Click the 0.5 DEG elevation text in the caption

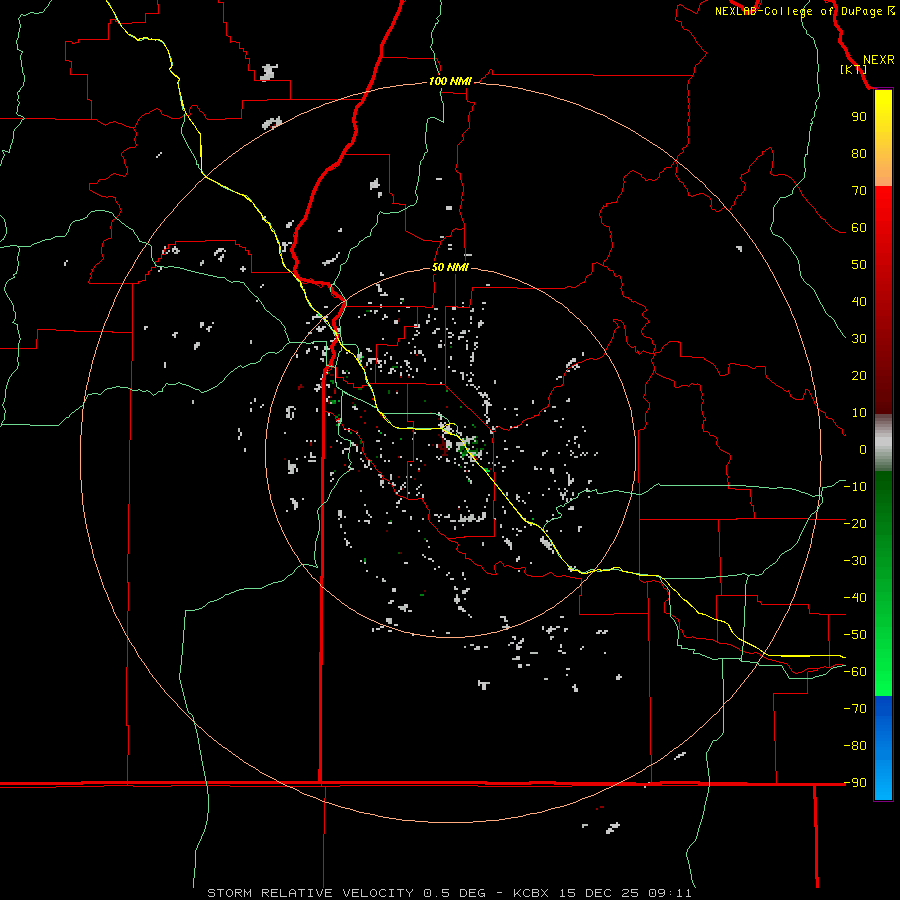455,893
